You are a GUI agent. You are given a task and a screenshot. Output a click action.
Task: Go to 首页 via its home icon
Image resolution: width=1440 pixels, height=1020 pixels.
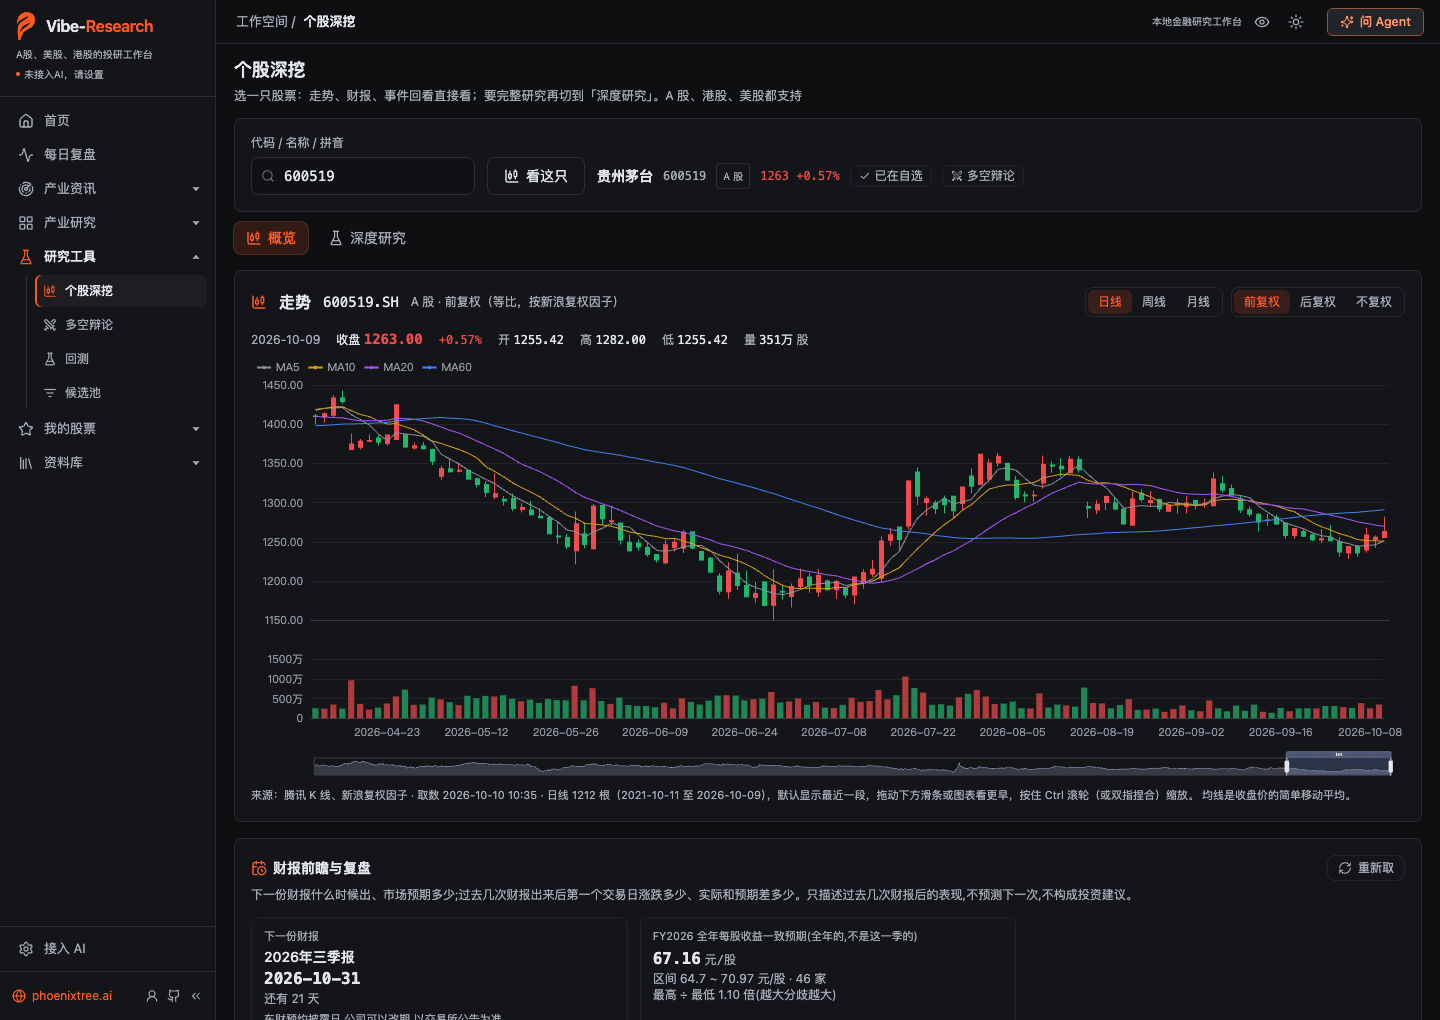[26, 121]
